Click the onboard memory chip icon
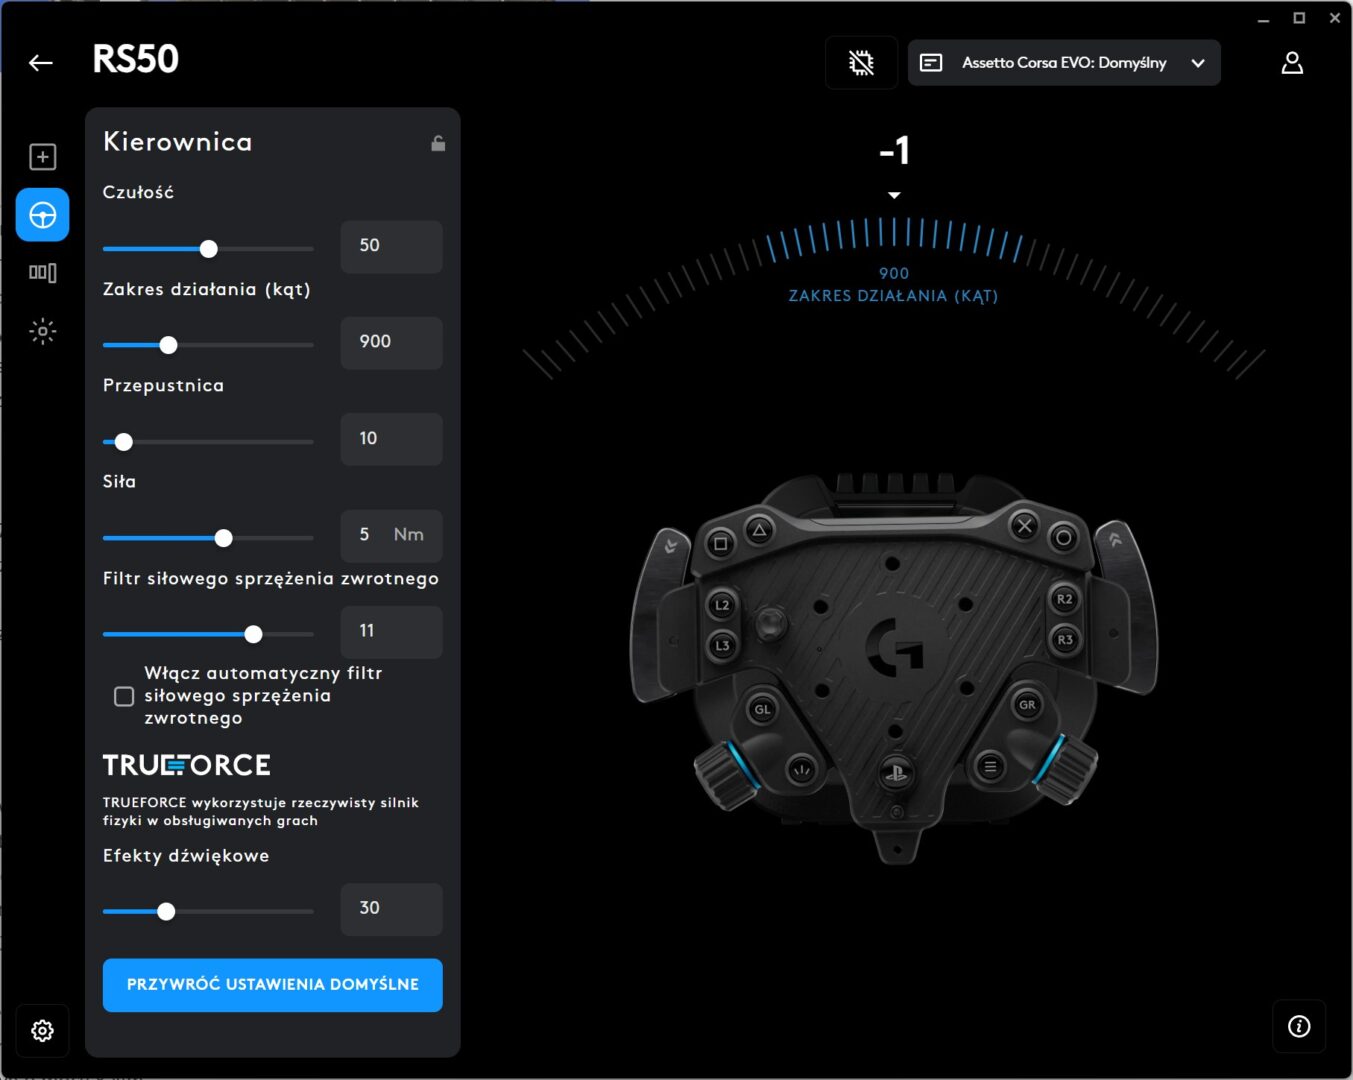Viewport: 1353px width, 1080px height. pos(861,63)
